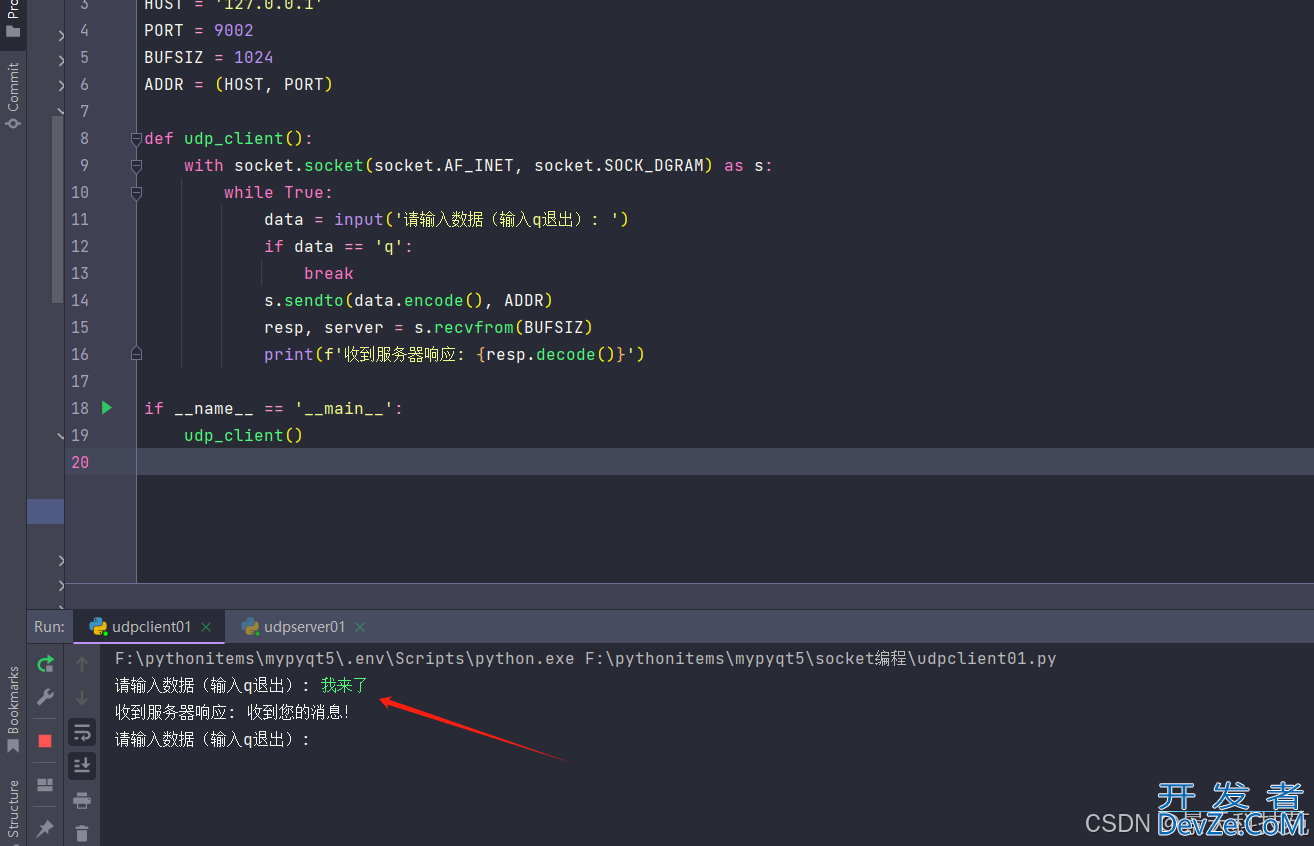Click the '收到服务器响应: 收到您的消息!' console line

click(233, 713)
